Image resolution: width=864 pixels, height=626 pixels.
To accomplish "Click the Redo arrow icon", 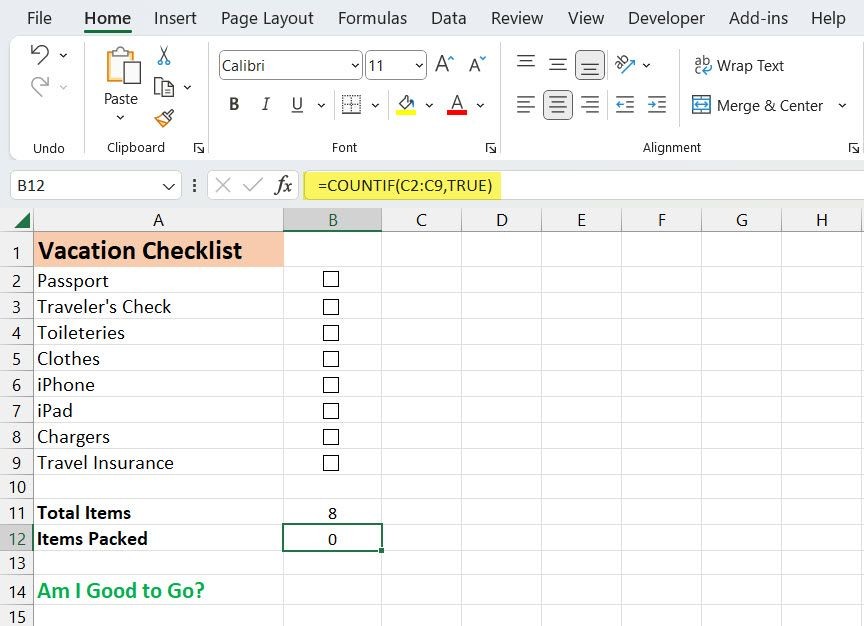I will tap(40, 87).
